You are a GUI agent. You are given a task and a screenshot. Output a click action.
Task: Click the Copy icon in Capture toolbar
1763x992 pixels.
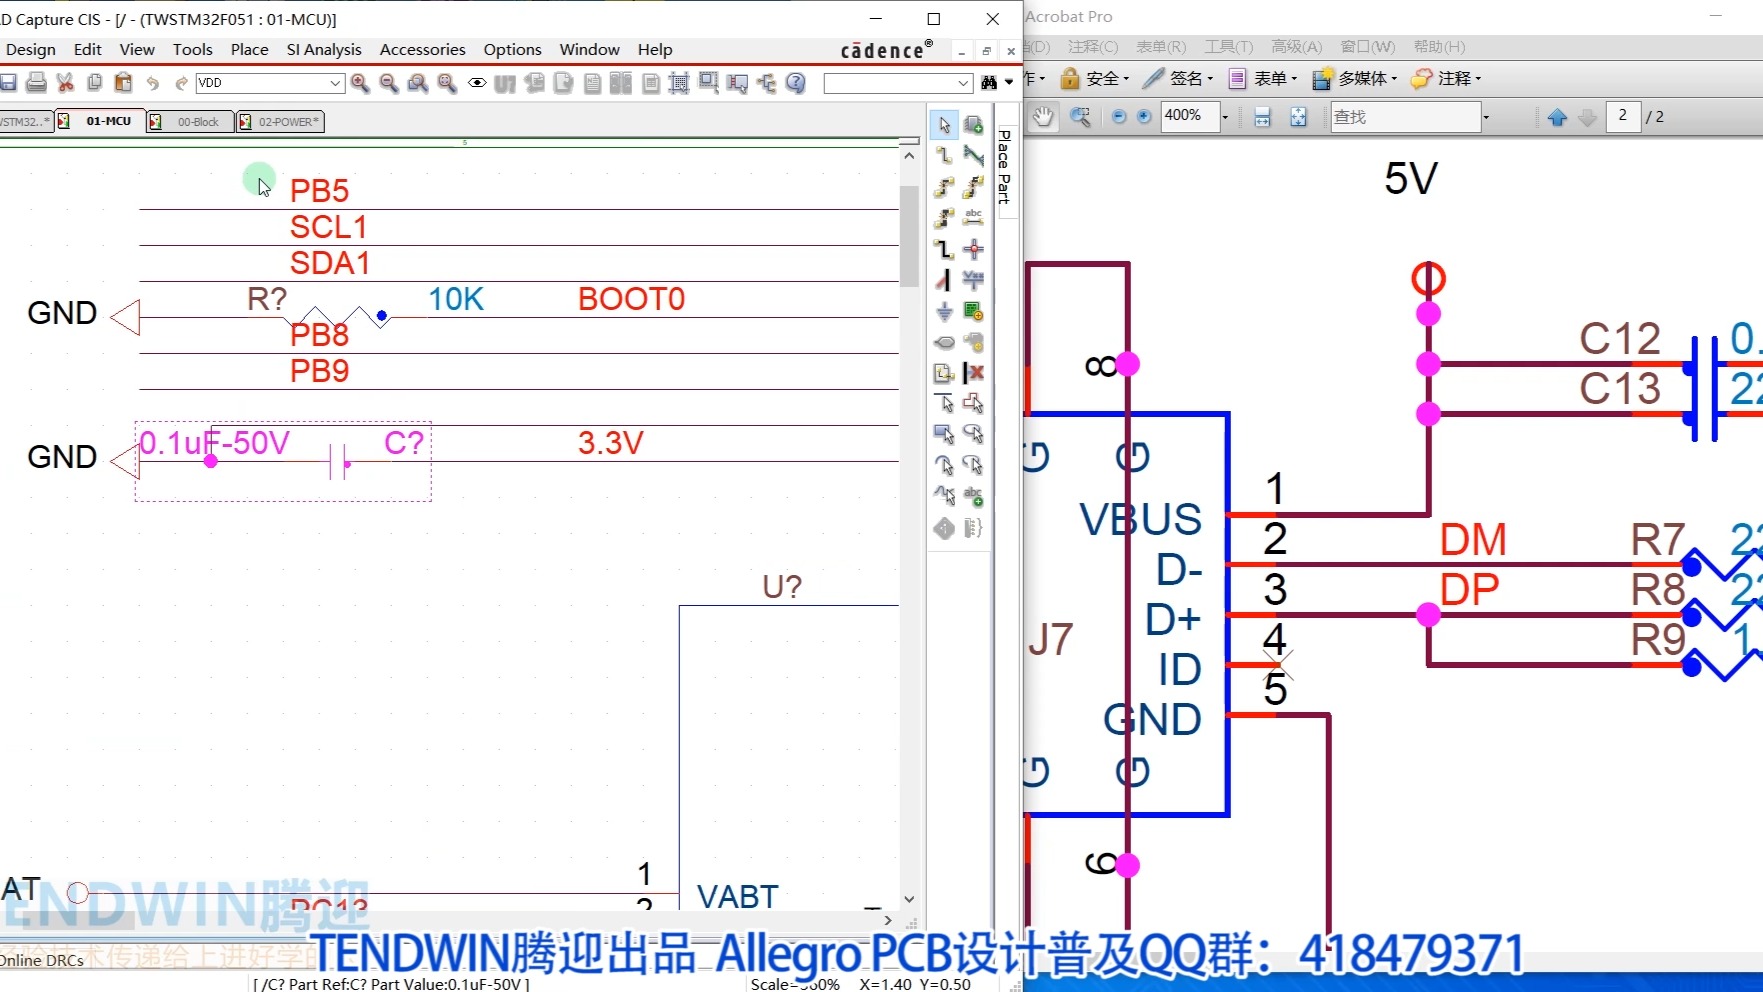[95, 83]
